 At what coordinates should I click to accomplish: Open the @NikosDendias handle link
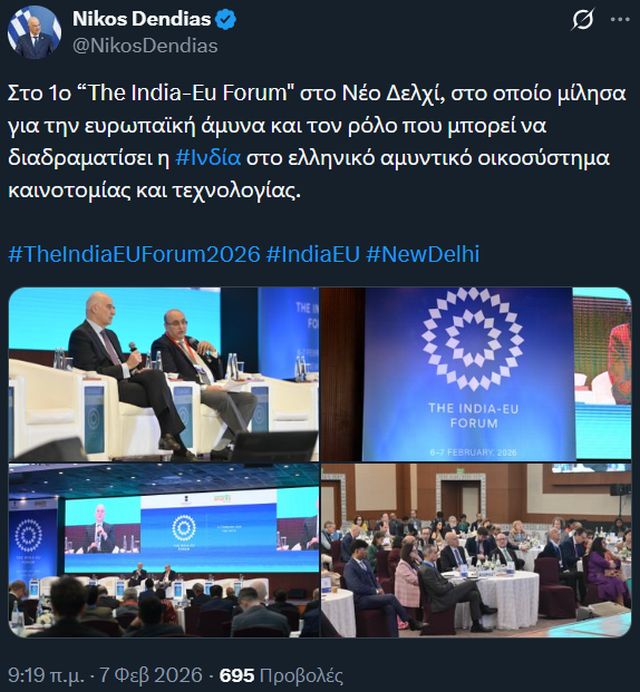(145, 46)
